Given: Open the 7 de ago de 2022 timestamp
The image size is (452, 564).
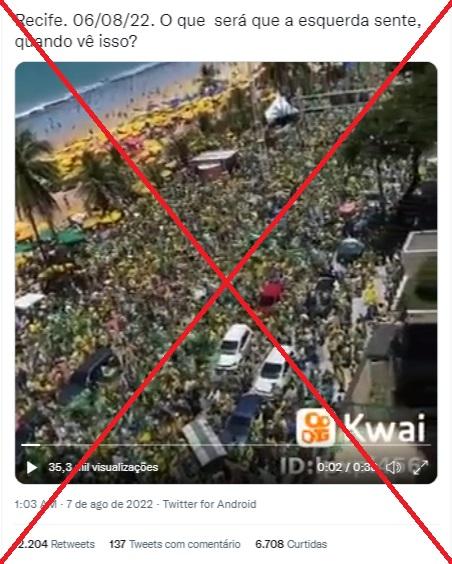Looking at the screenshot, I should [x=109, y=504].
